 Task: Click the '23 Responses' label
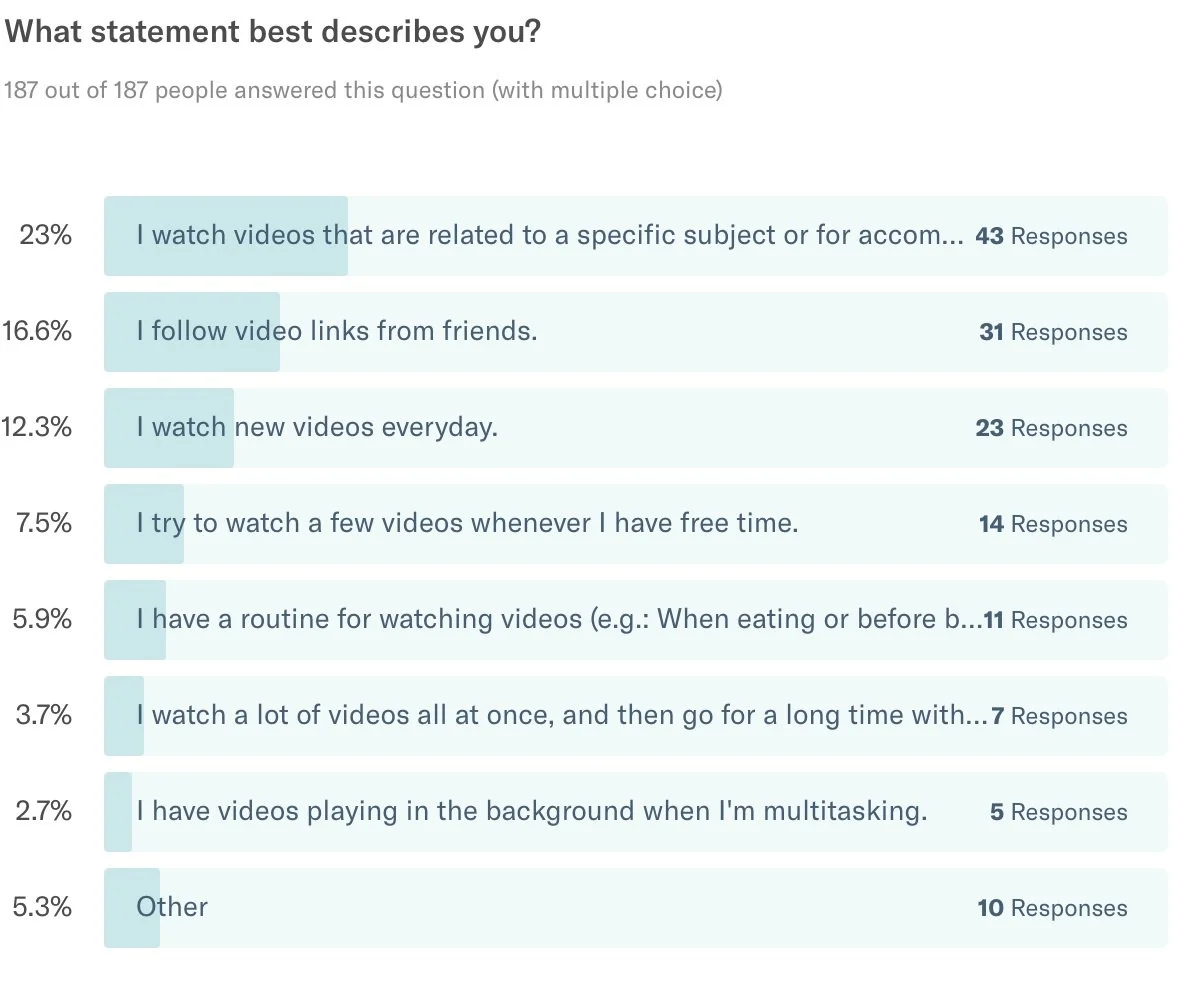point(1051,427)
